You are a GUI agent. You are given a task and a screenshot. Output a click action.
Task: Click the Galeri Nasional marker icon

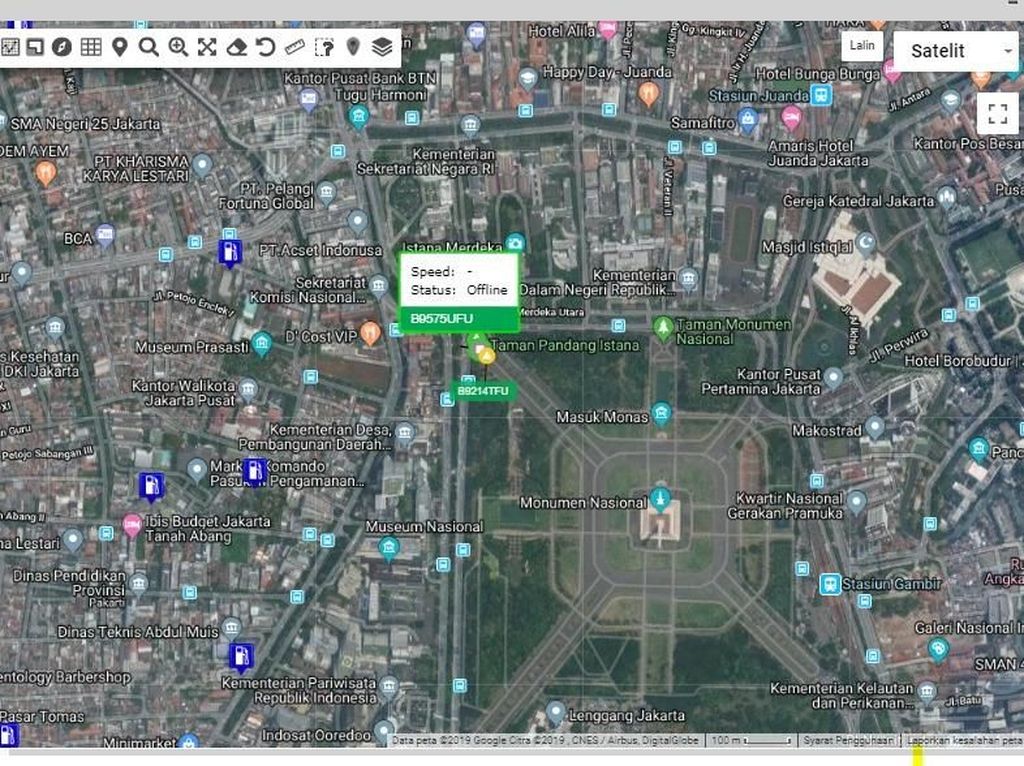click(938, 650)
